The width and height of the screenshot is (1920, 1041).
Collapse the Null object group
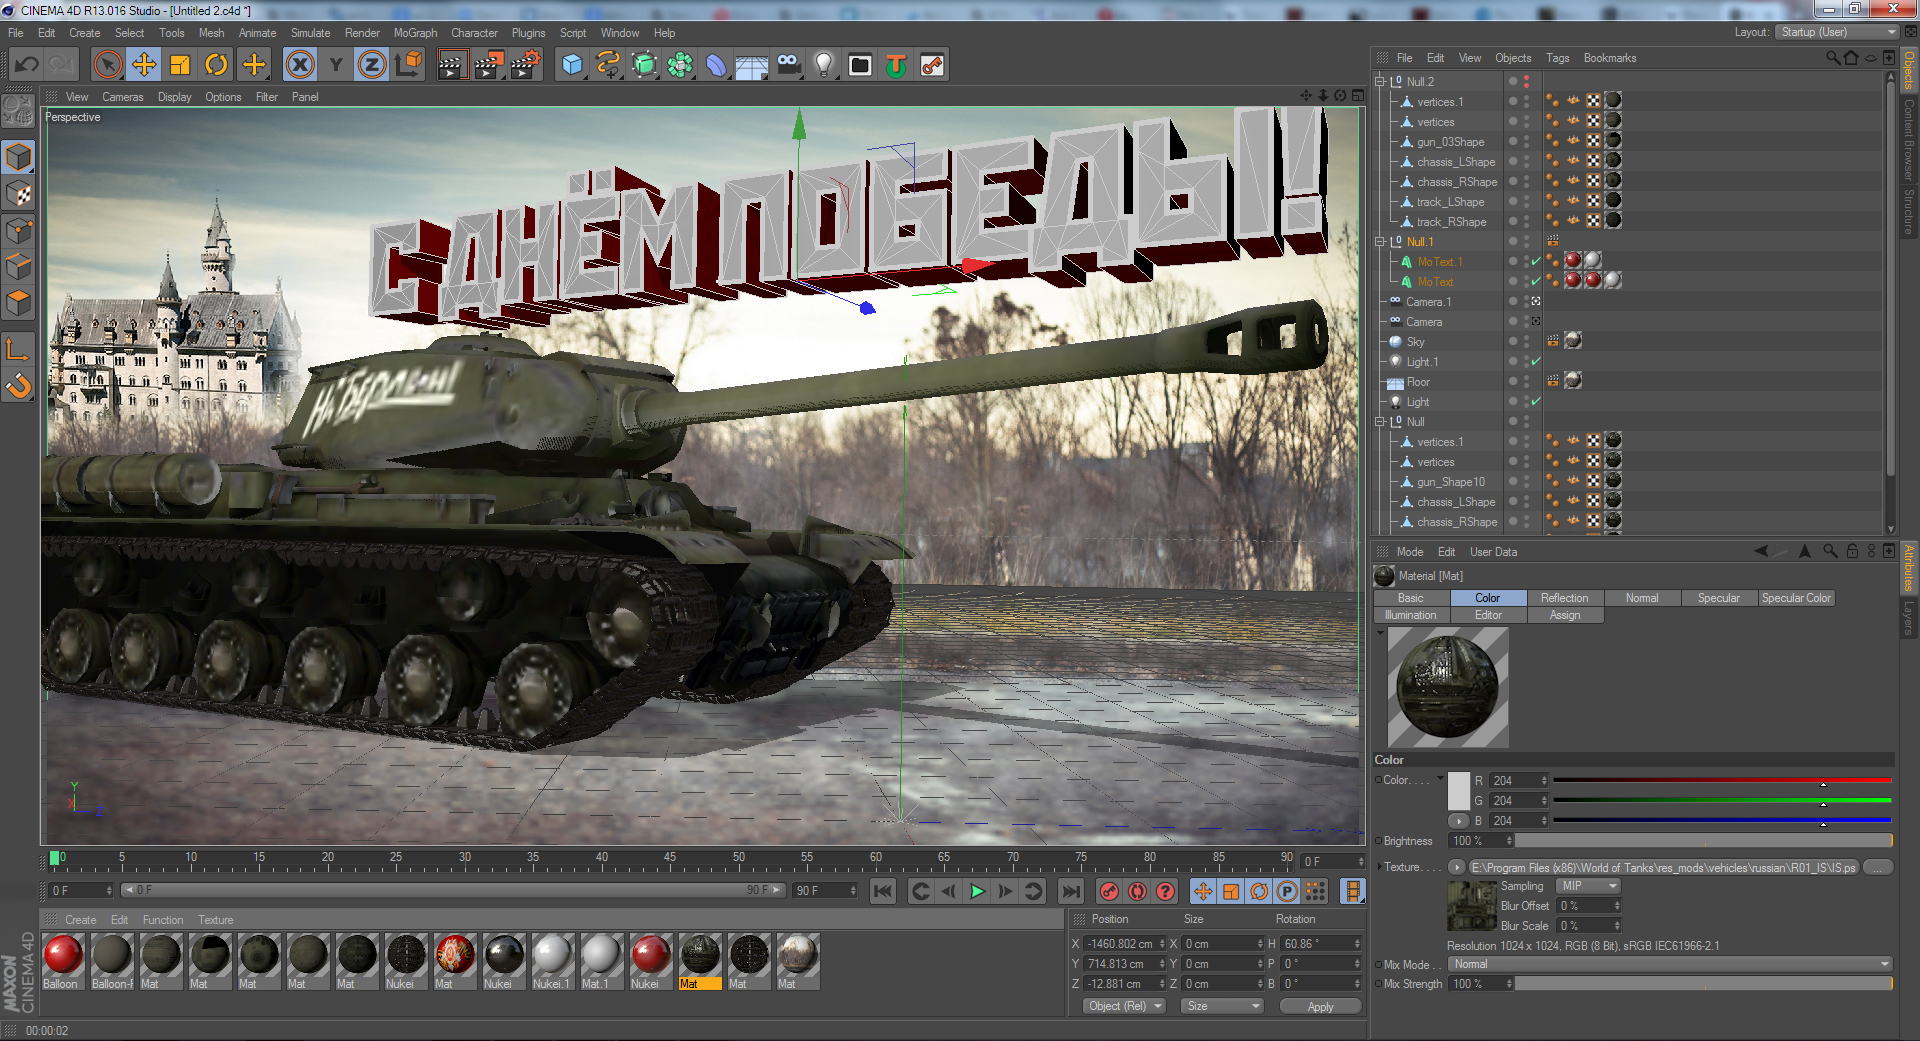(1380, 422)
